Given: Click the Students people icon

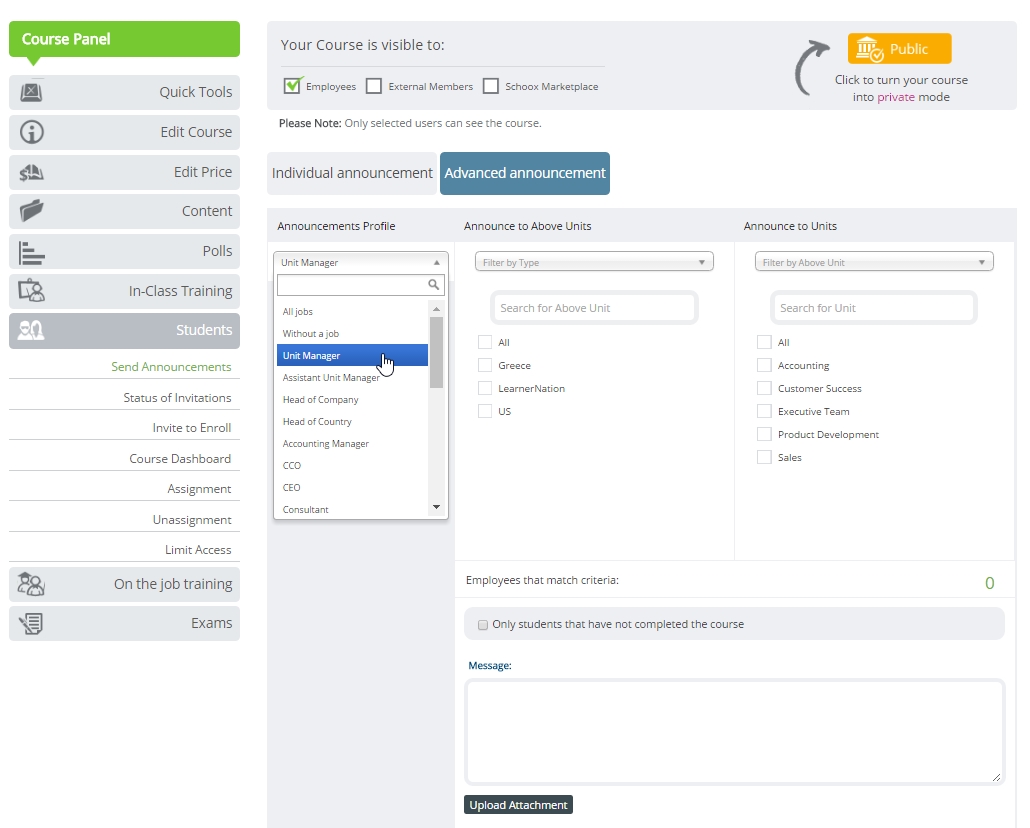Looking at the screenshot, I should pyautogui.click(x=31, y=330).
